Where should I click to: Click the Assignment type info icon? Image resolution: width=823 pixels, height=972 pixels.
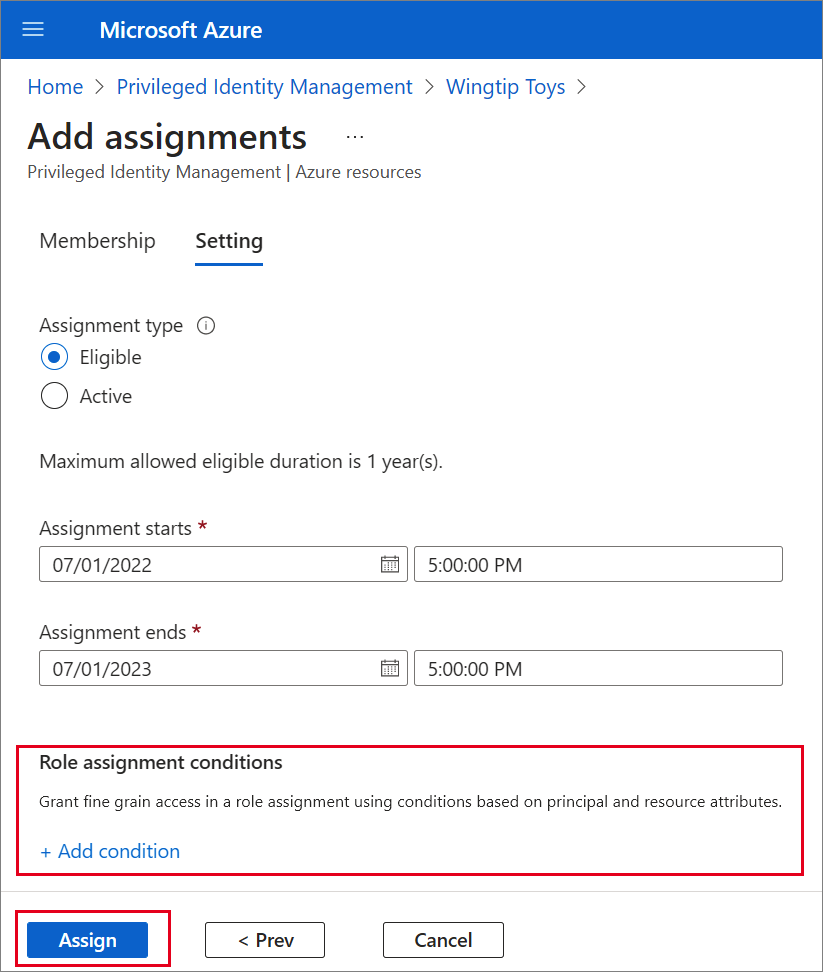205,325
